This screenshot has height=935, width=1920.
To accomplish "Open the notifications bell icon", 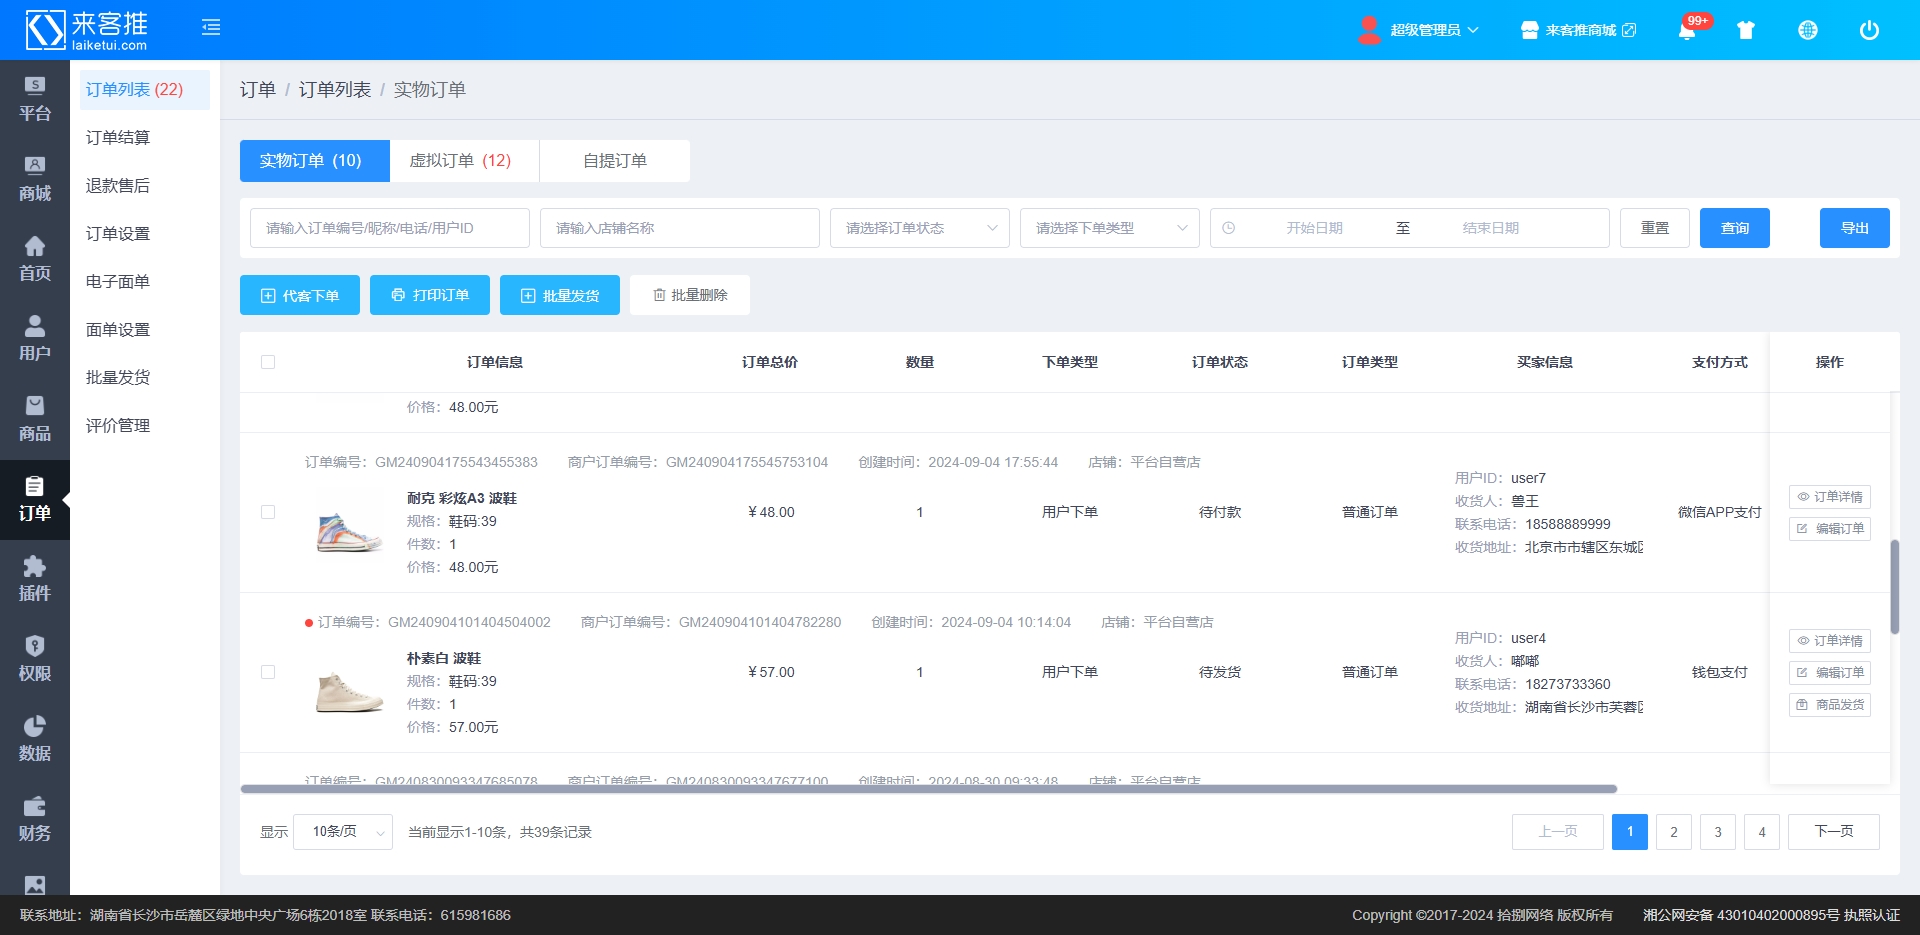I will pos(1686,30).
